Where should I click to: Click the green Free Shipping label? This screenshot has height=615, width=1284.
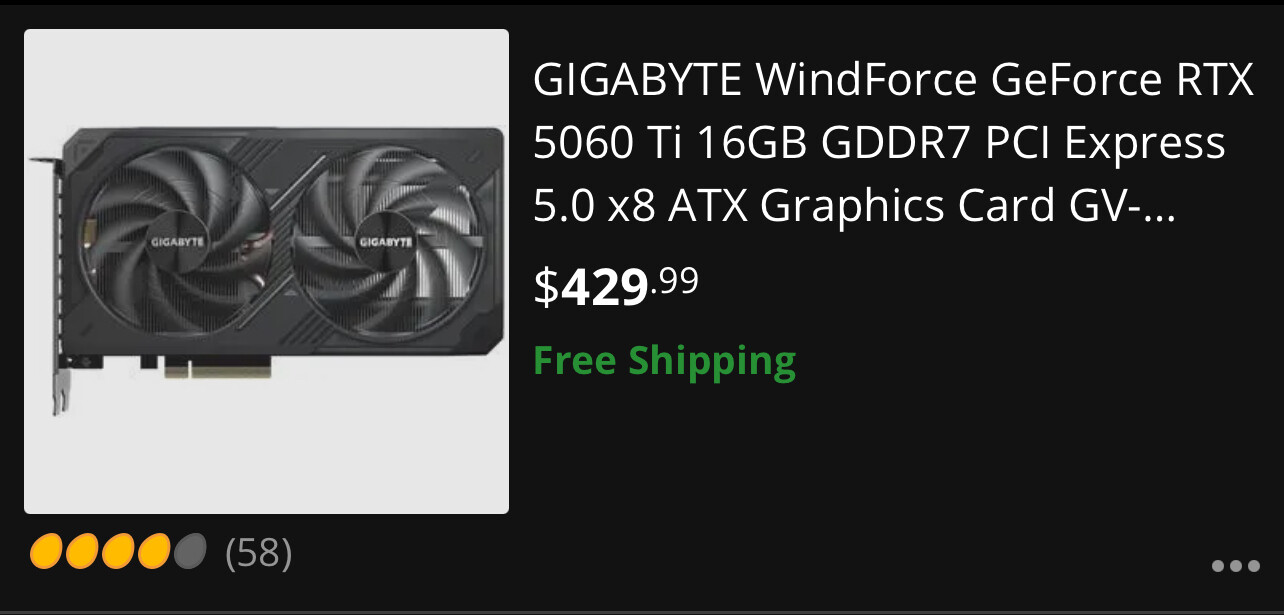tap(664, 361)
